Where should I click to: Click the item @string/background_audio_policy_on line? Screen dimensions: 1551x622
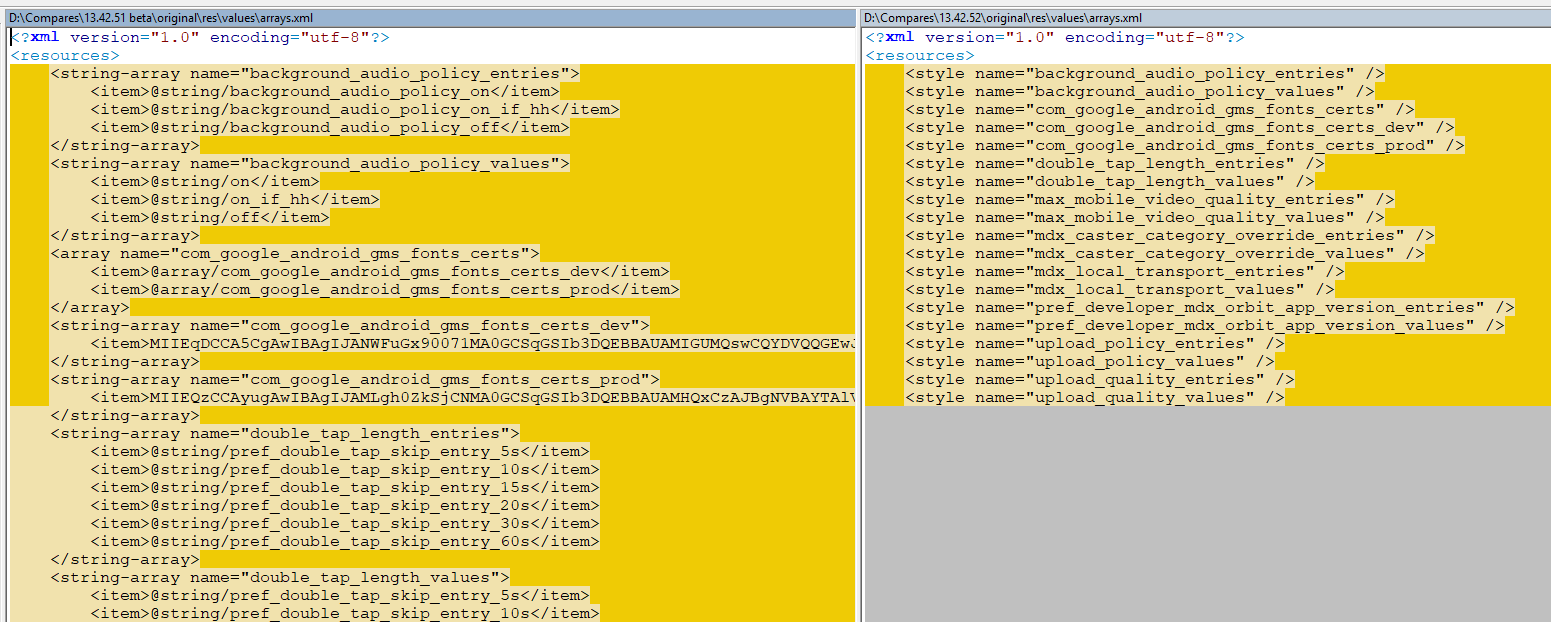(325, 91)
